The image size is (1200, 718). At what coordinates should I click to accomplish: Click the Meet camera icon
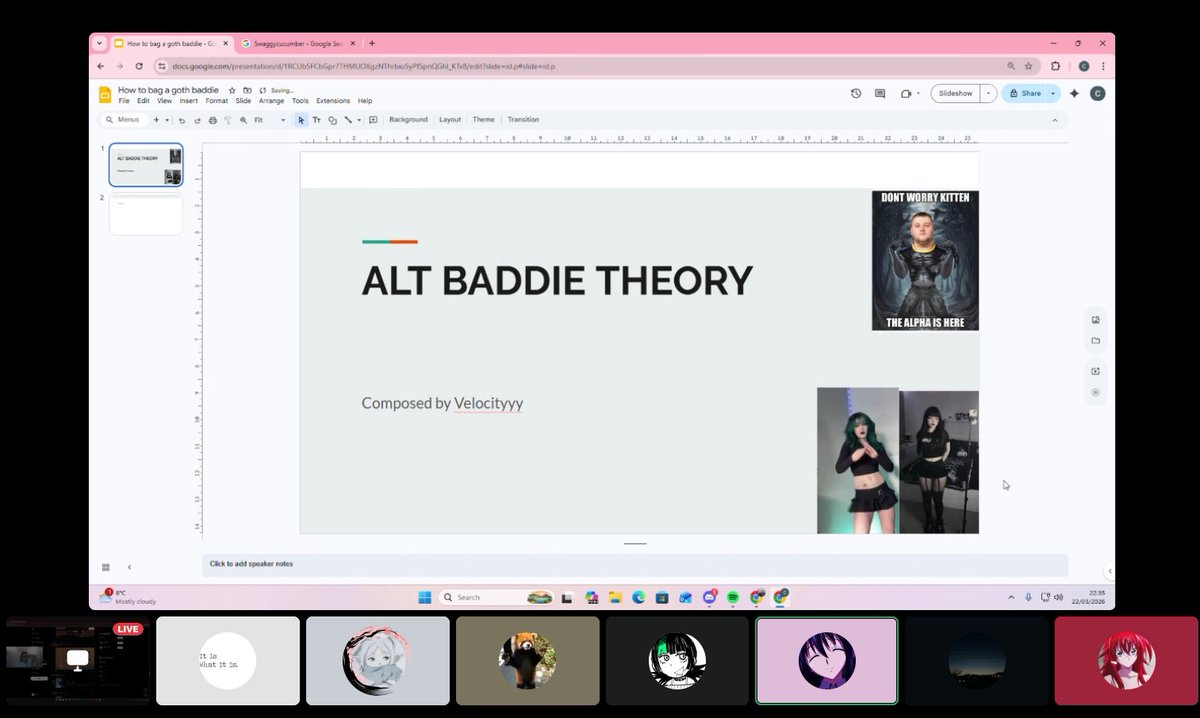(x=905, y=93)
